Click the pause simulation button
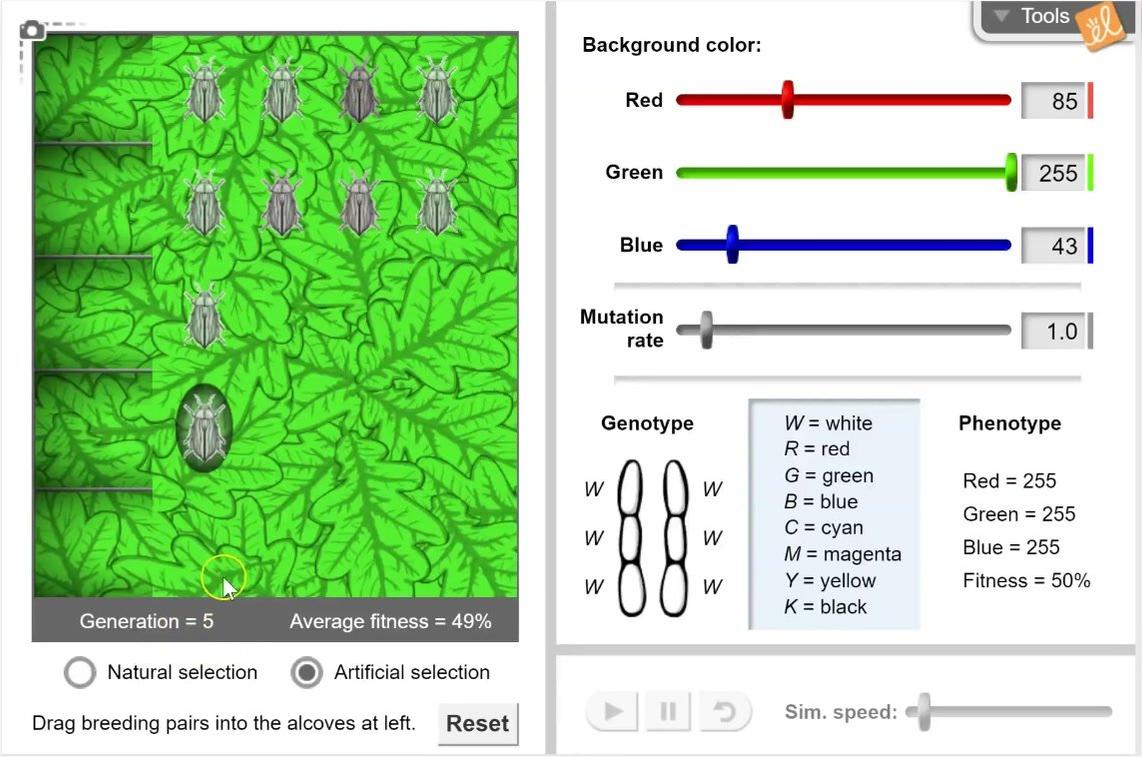1142x757 pixels. click(668, 711)
